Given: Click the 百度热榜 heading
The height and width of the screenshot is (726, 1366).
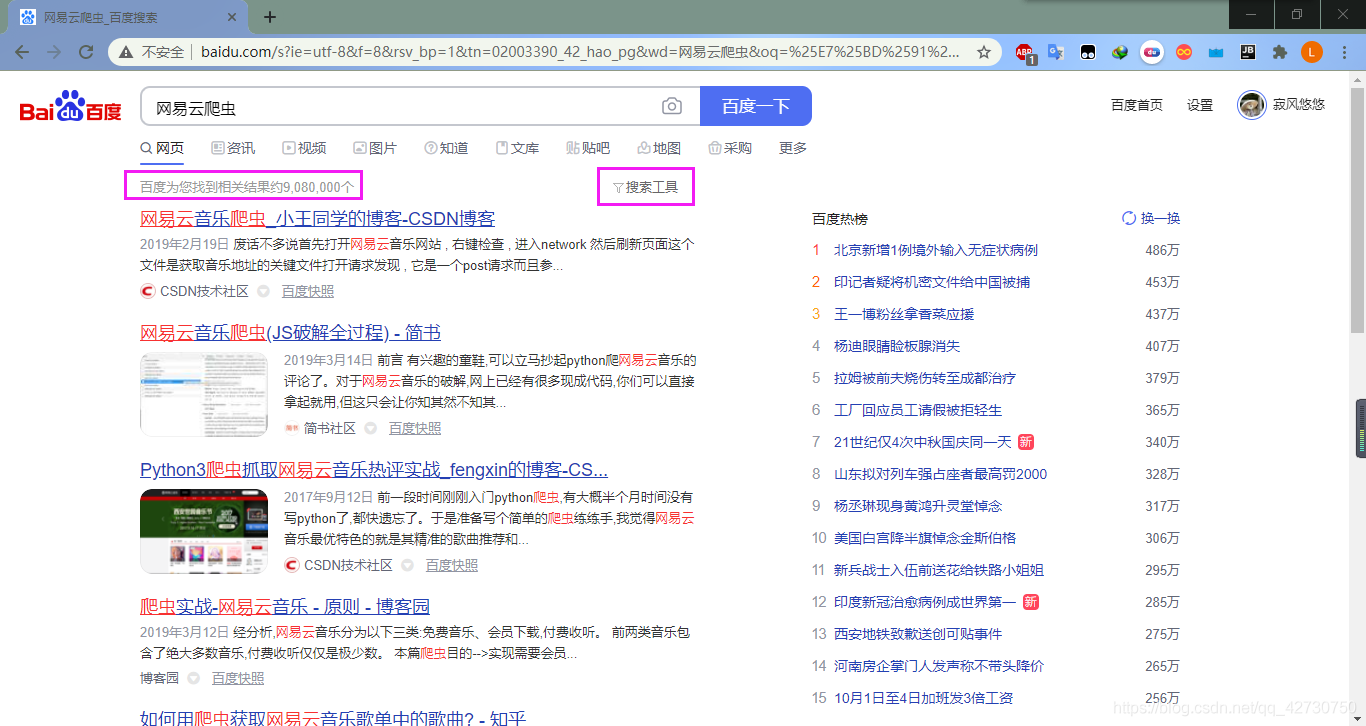Looking at the screenshot, I should (840, 219).
